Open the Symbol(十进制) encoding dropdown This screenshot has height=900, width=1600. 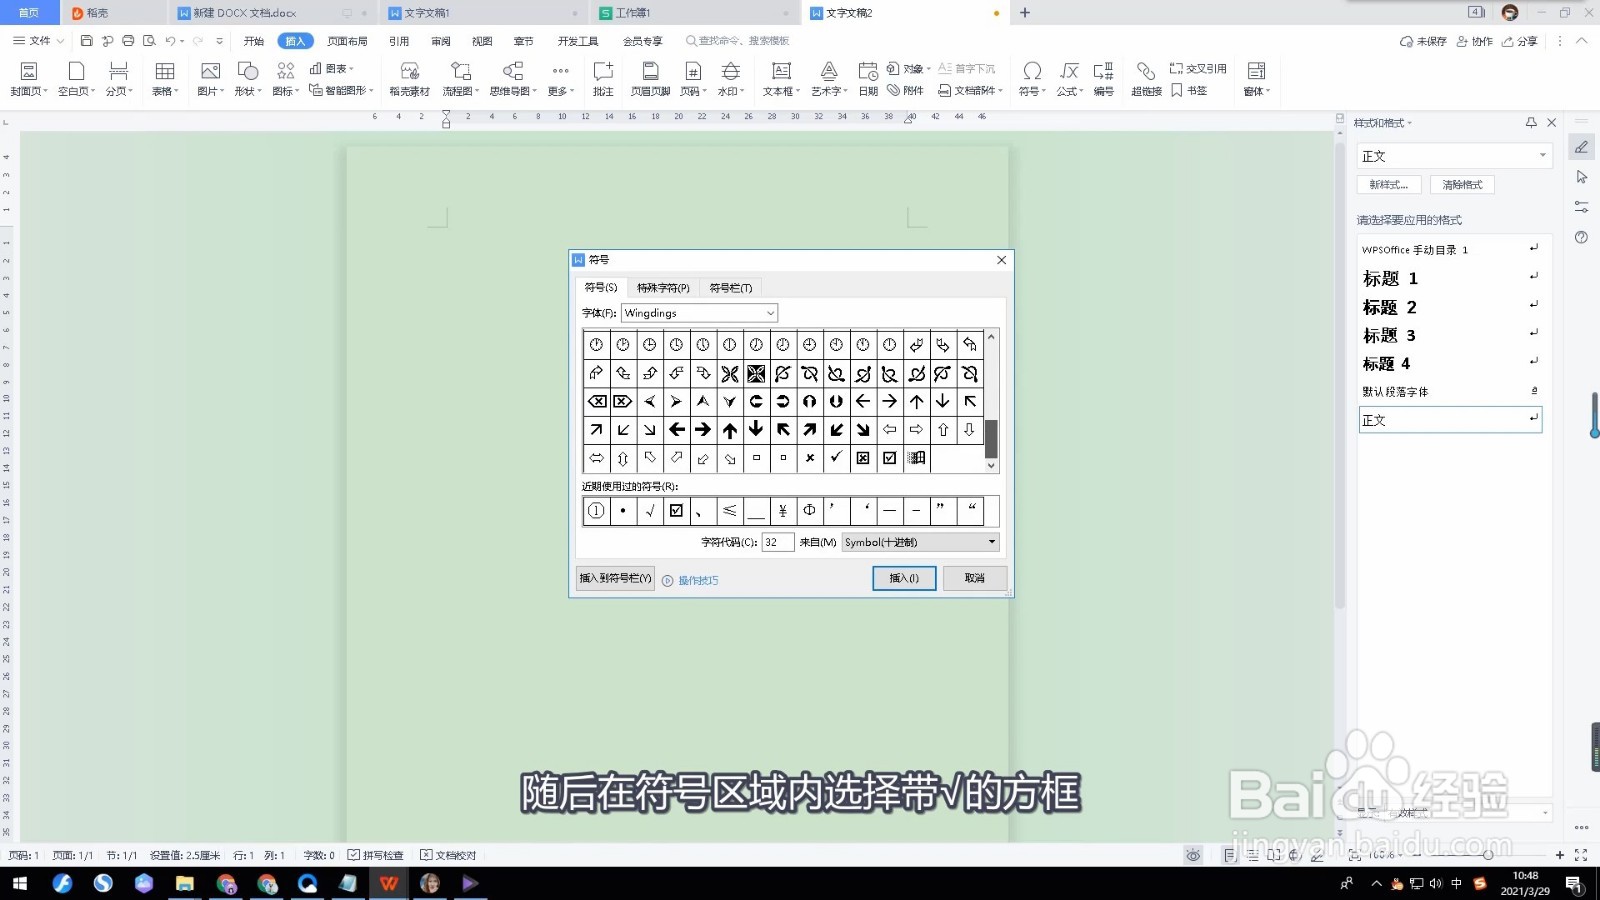click(989, 542)
